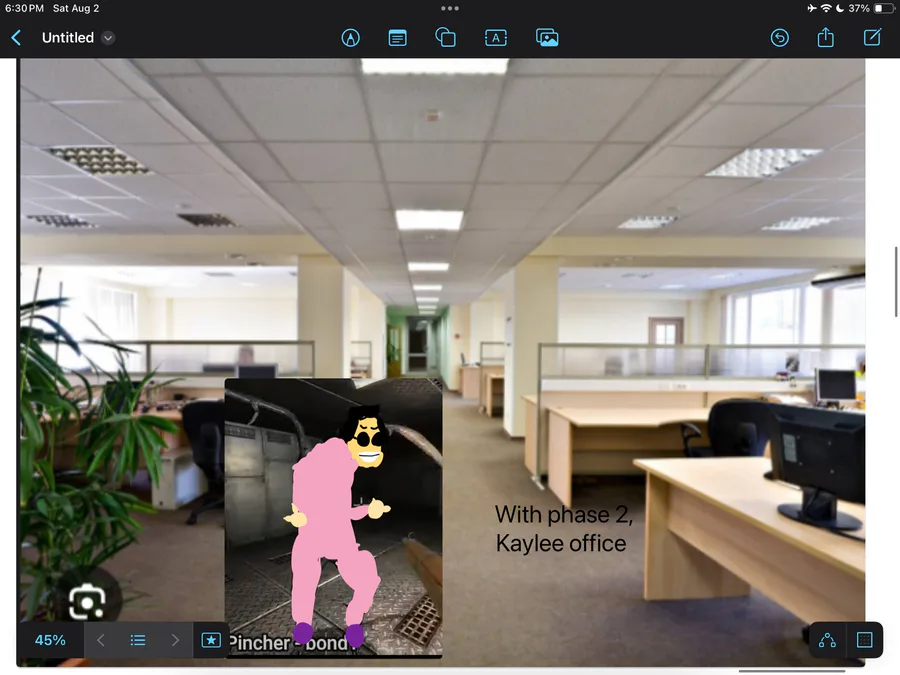
Task: Undo the last action
Action: (x=779, y=38)
